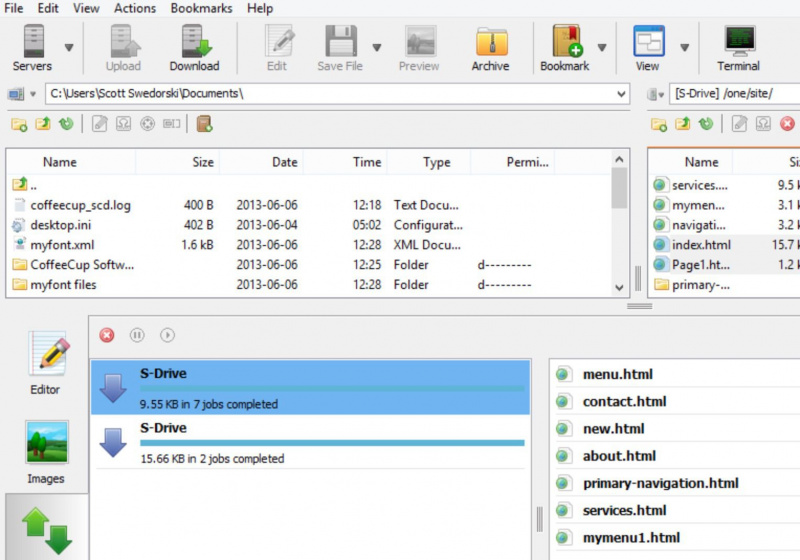This screenshot has width=800, height=560.
Task: Click the remote path field [S-Drive] /one/site/
Action: [x=735, y=94]
